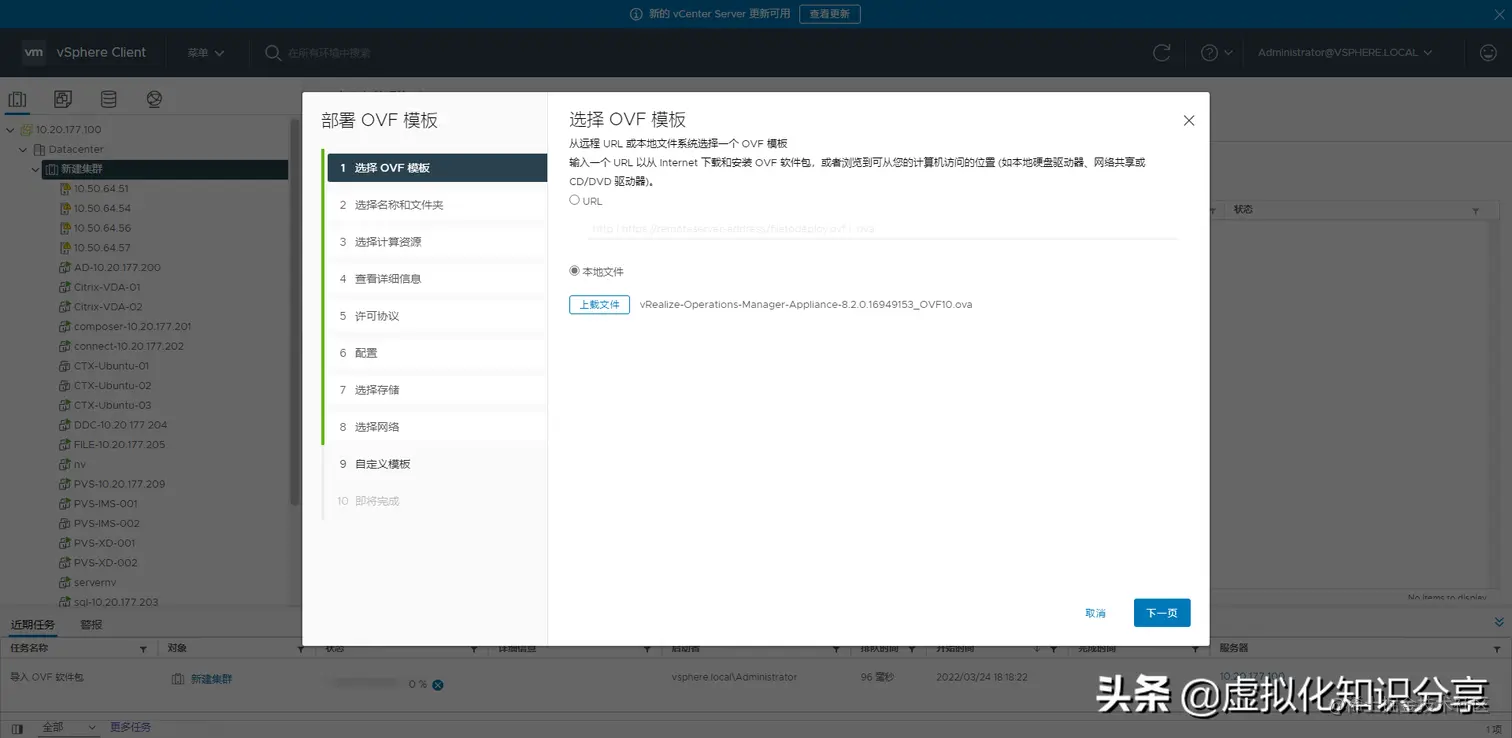Cancel the running OVF import task
This screenshot has width=1512, height=738.
click(436, 685)
